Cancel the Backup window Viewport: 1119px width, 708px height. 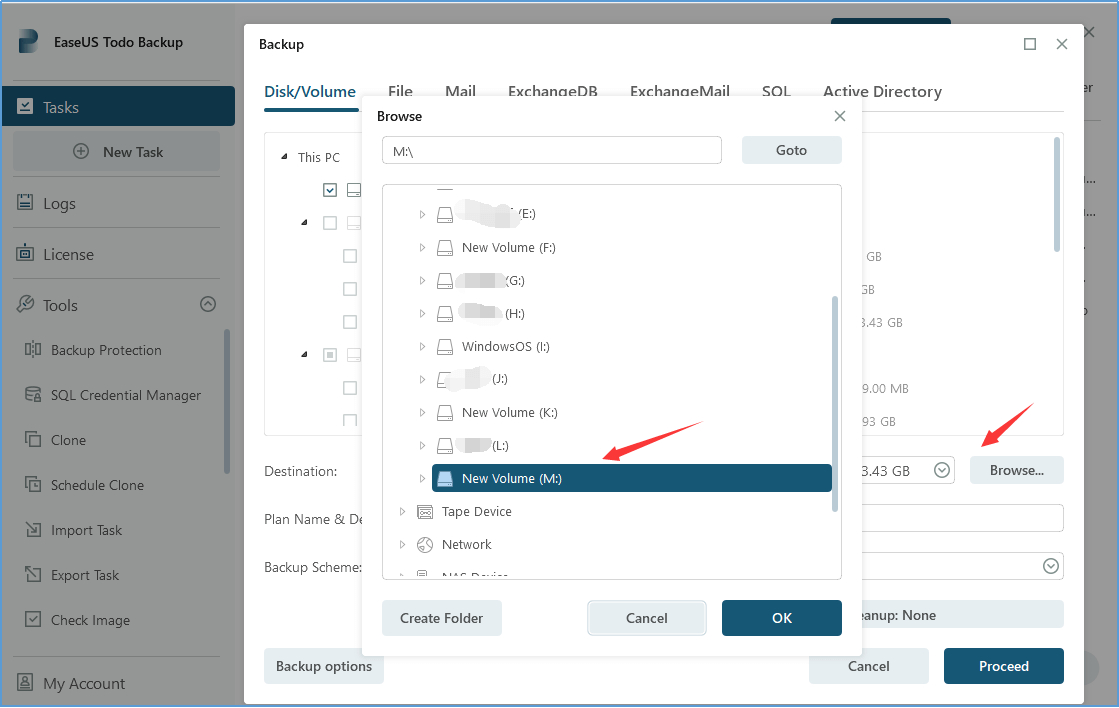click(869, 666)
